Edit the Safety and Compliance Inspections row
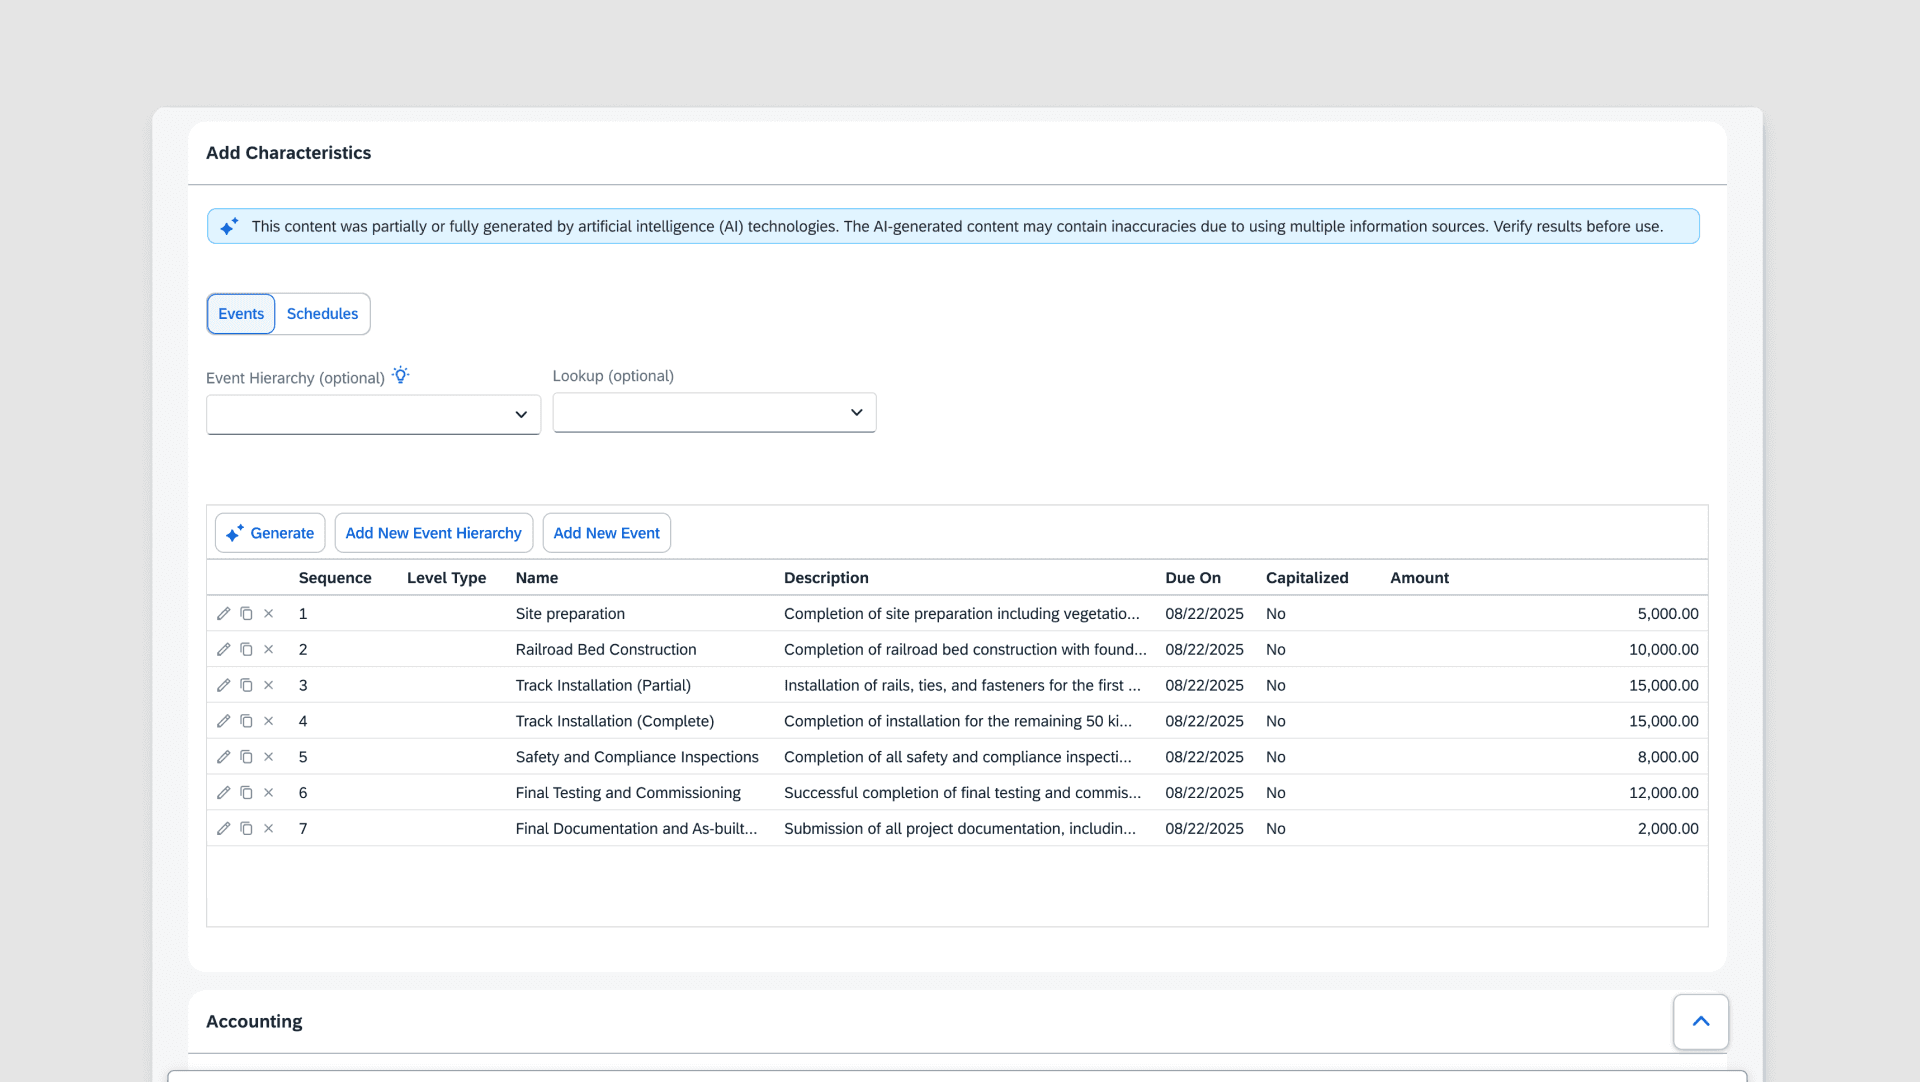The image size is (1920, 1082). [224, 757]
